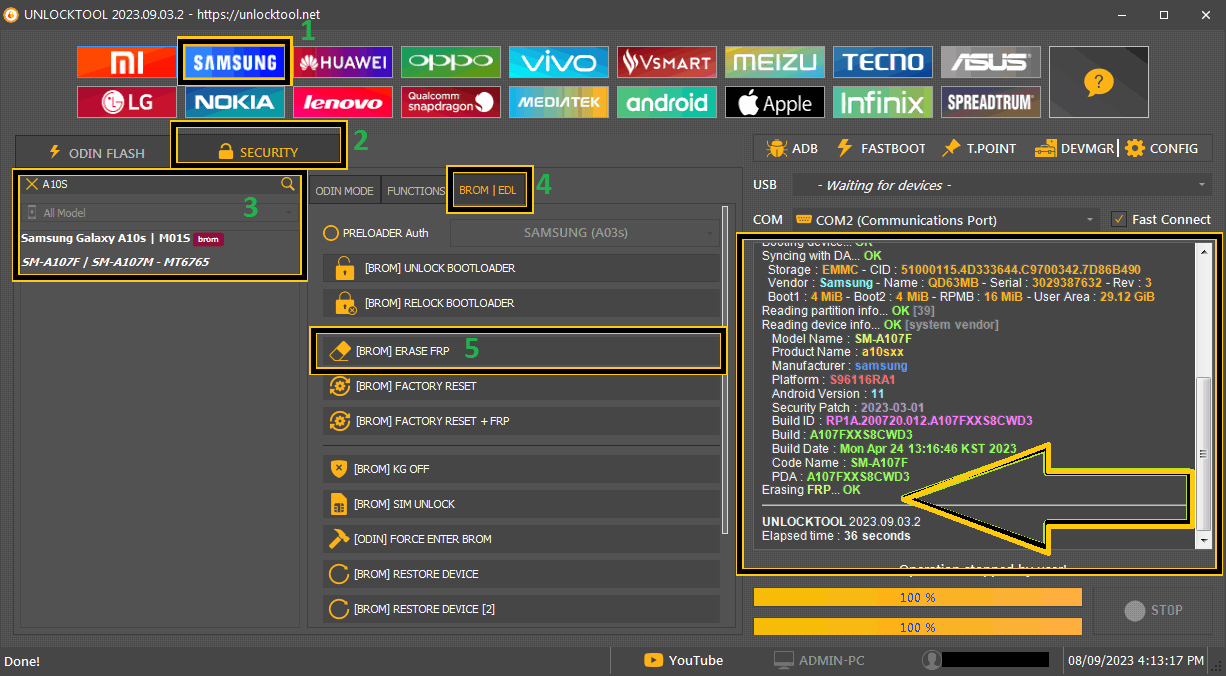Click the date and time status entry
The image size is (1226, 676).
1136,660
